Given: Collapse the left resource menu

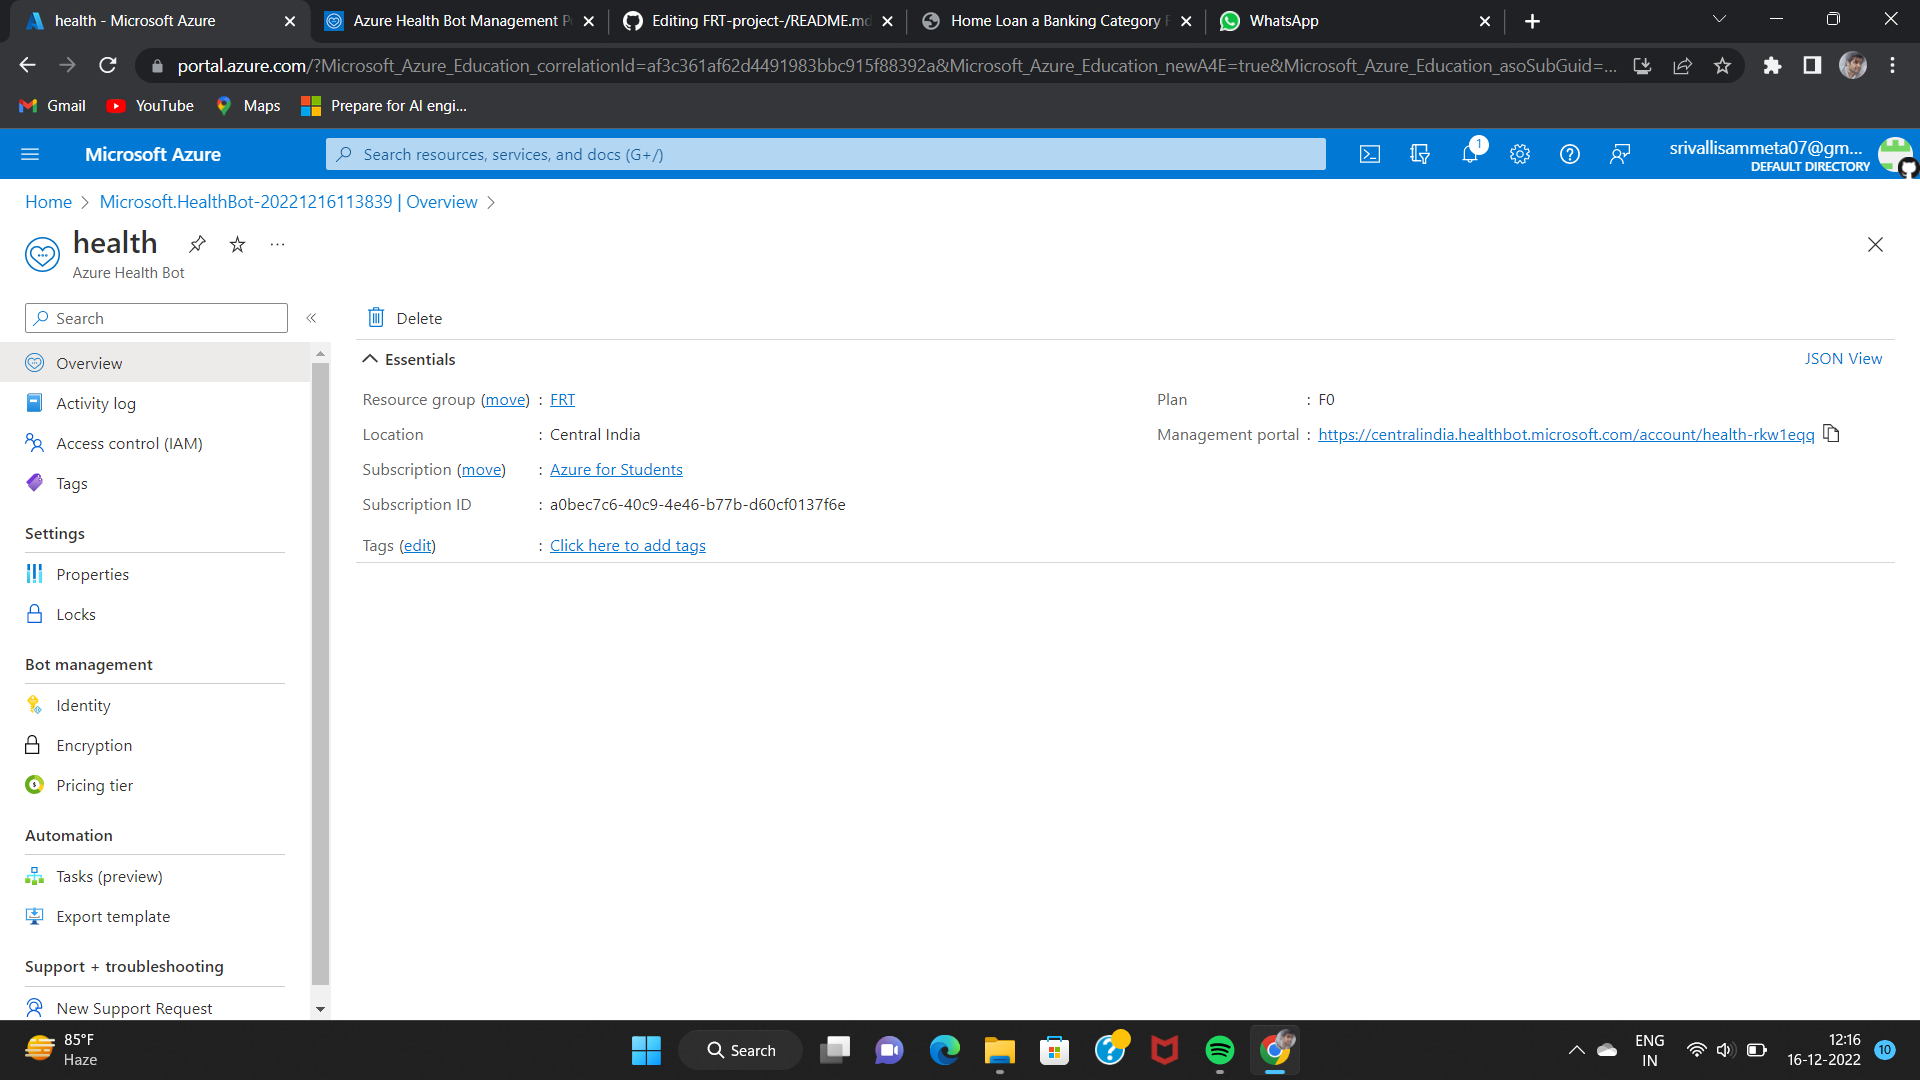Looking at the screenshot, I should pyautogui.click(x=311, y=317).
